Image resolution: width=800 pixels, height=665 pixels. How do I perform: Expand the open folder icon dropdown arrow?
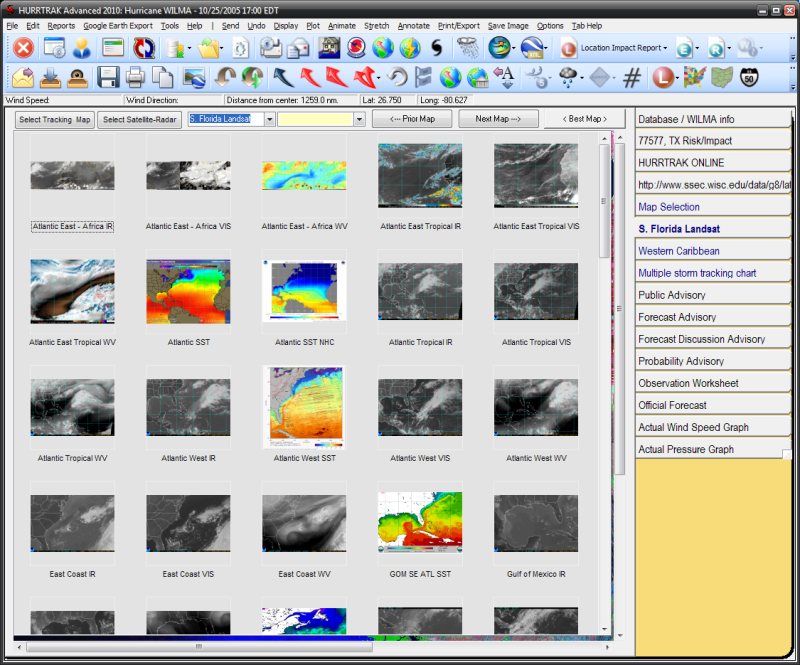point(221,48)
